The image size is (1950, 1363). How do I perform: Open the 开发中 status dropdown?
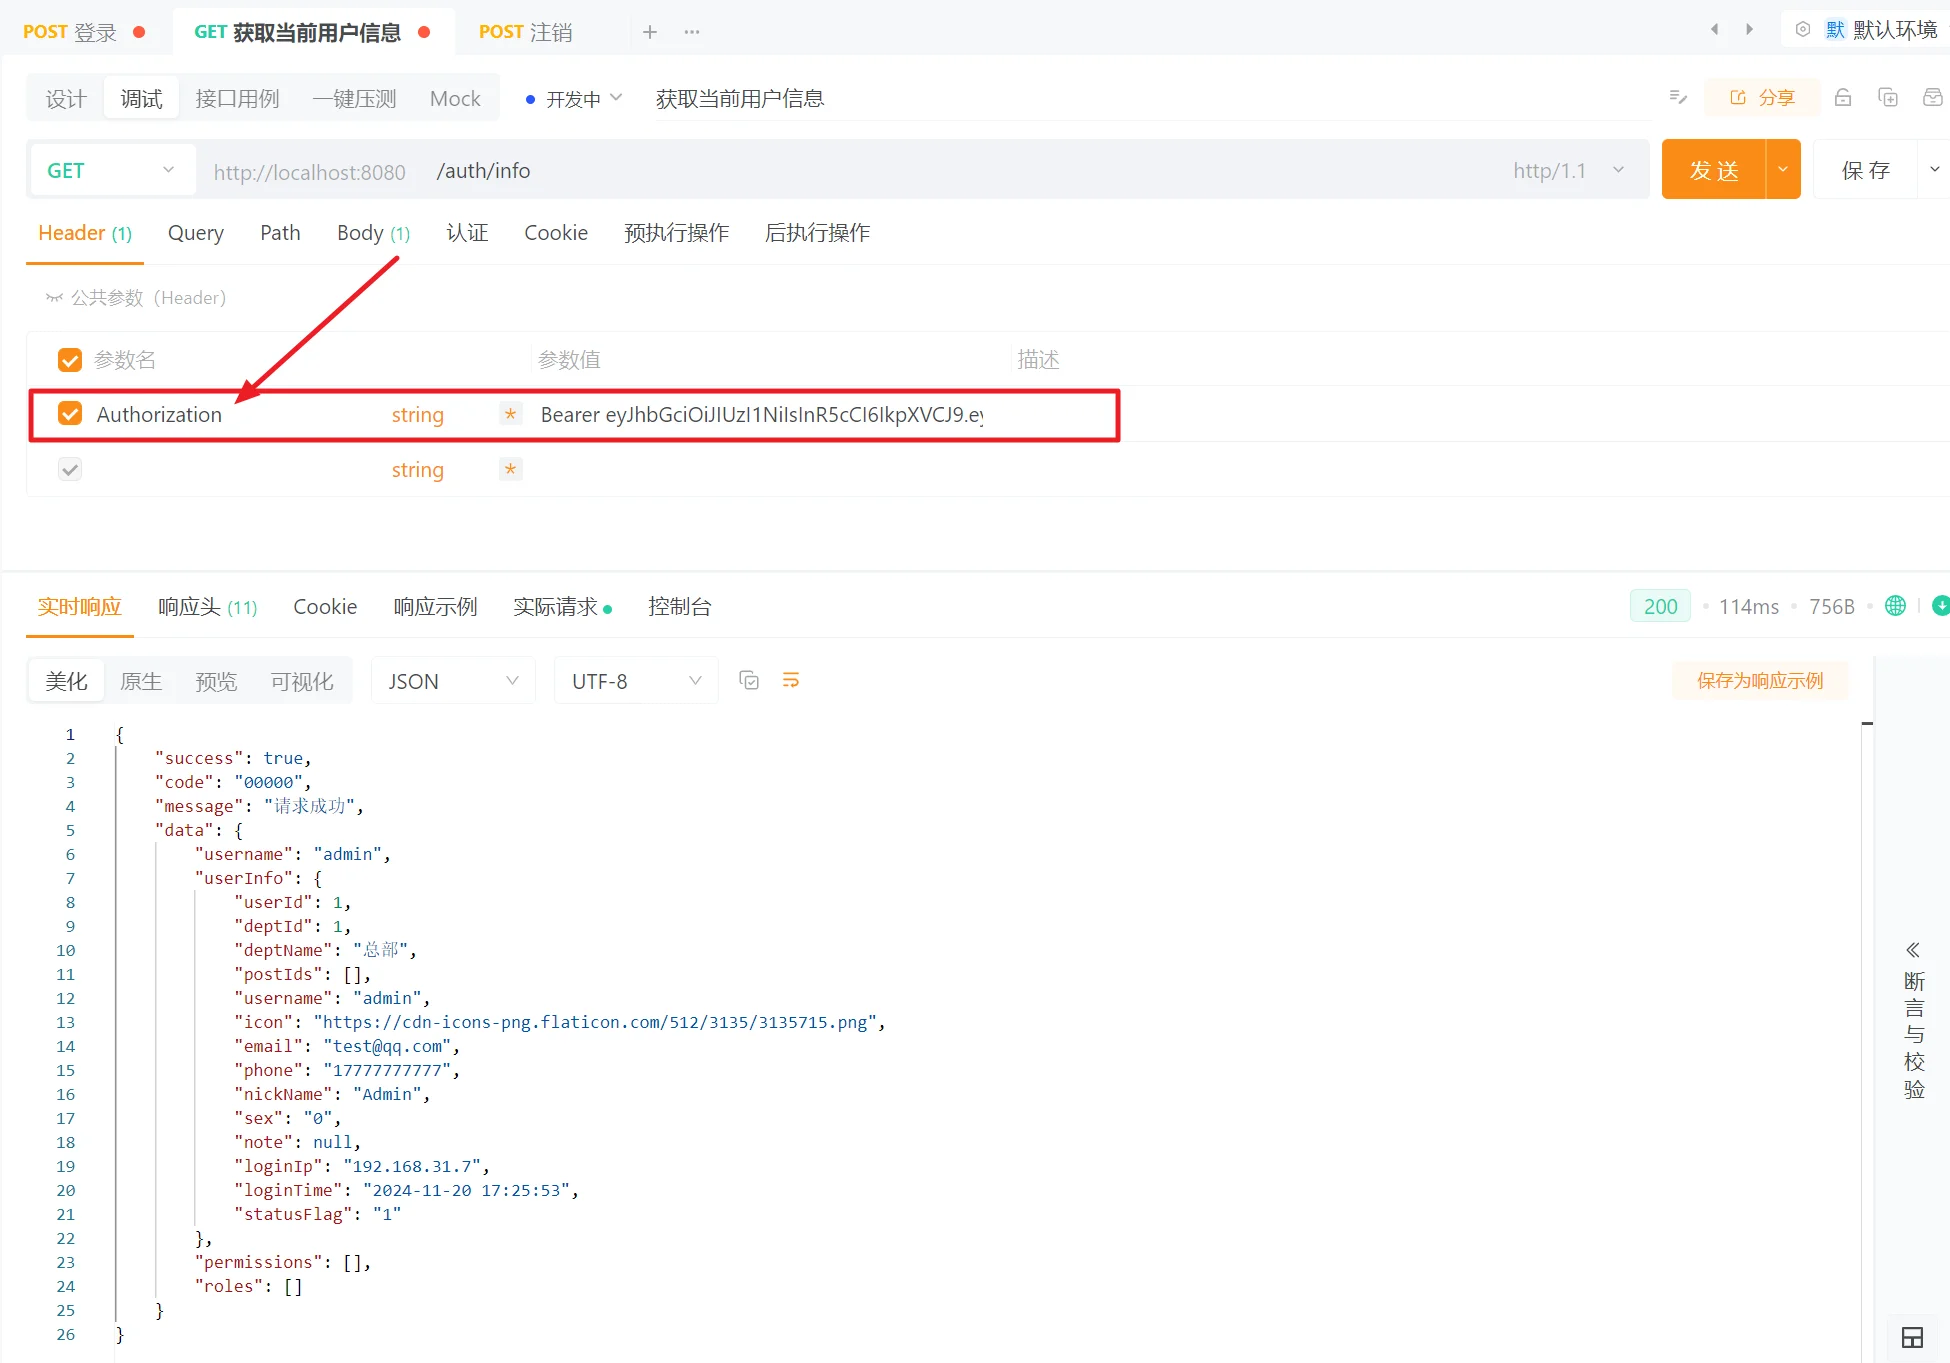[574, 98]
